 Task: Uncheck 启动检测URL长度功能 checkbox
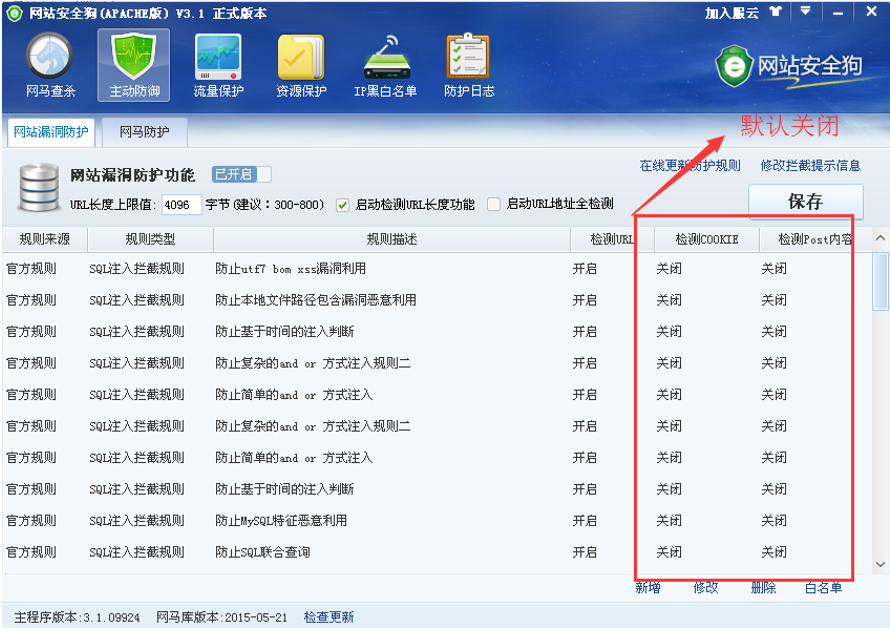[x=342, y=205]
